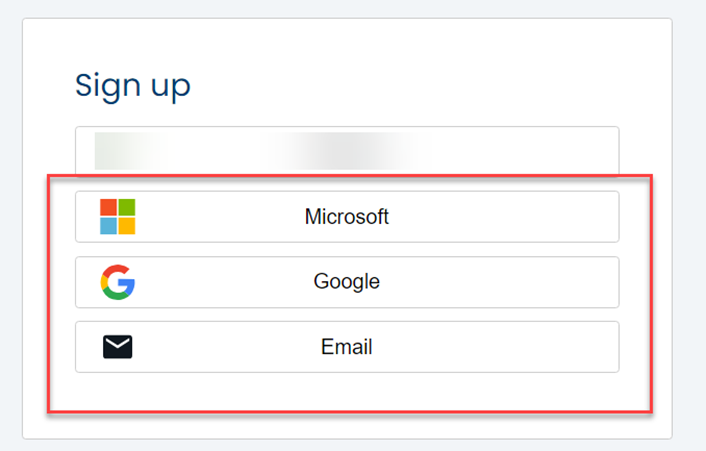This screenshot has width=706, height=451.
Task: Select the "Email" label text
Action: coord(346,347)
